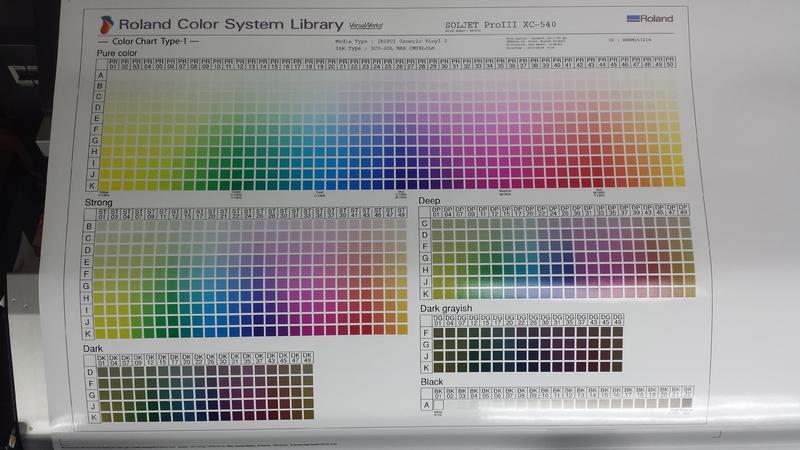
Task: Pick Deep swatch row C column DP 01
Action: (x=437, y=223)
